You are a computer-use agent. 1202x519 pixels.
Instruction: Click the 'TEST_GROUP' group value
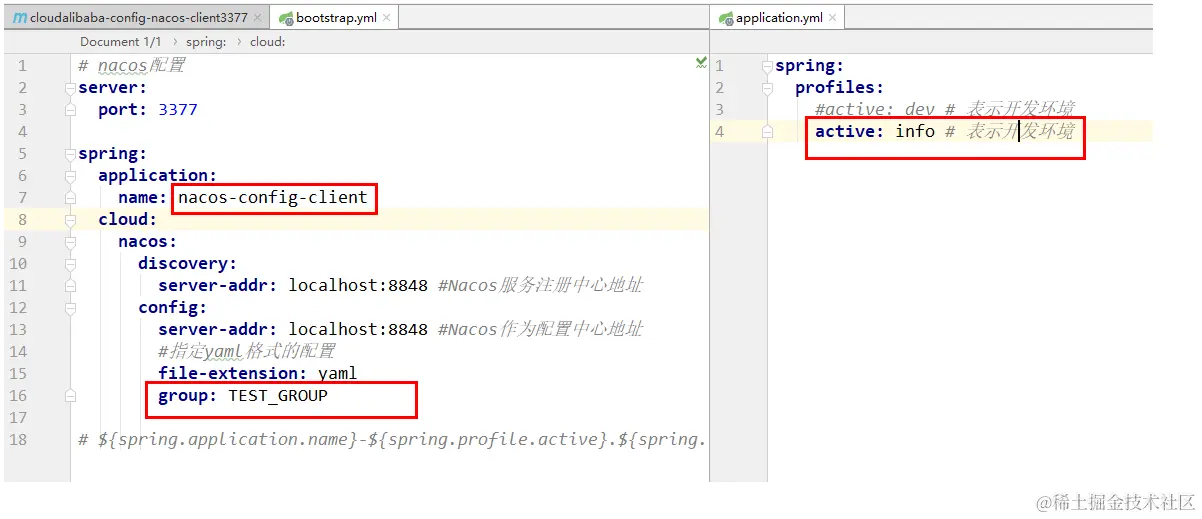click(278, 396)
